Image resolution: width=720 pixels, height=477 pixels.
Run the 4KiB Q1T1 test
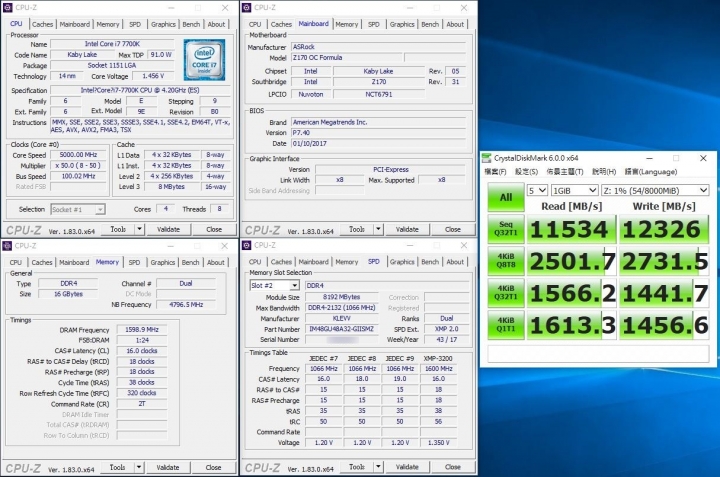point(506,325)
